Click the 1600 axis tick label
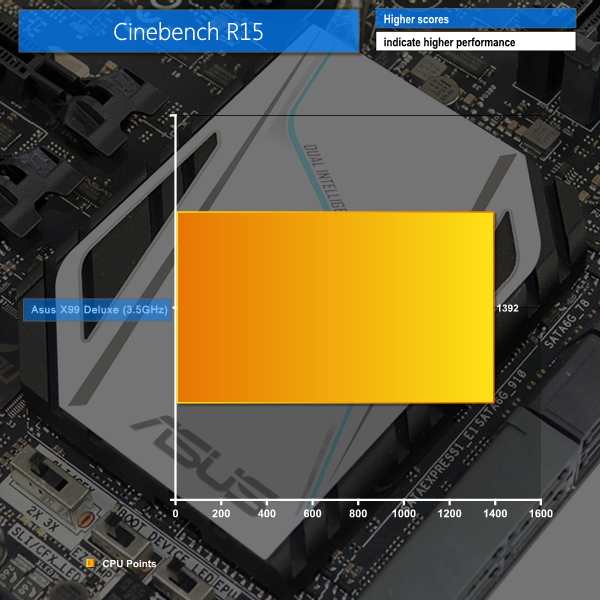The width and height of the screenshot is (600, 600). [x=541, y=514]
